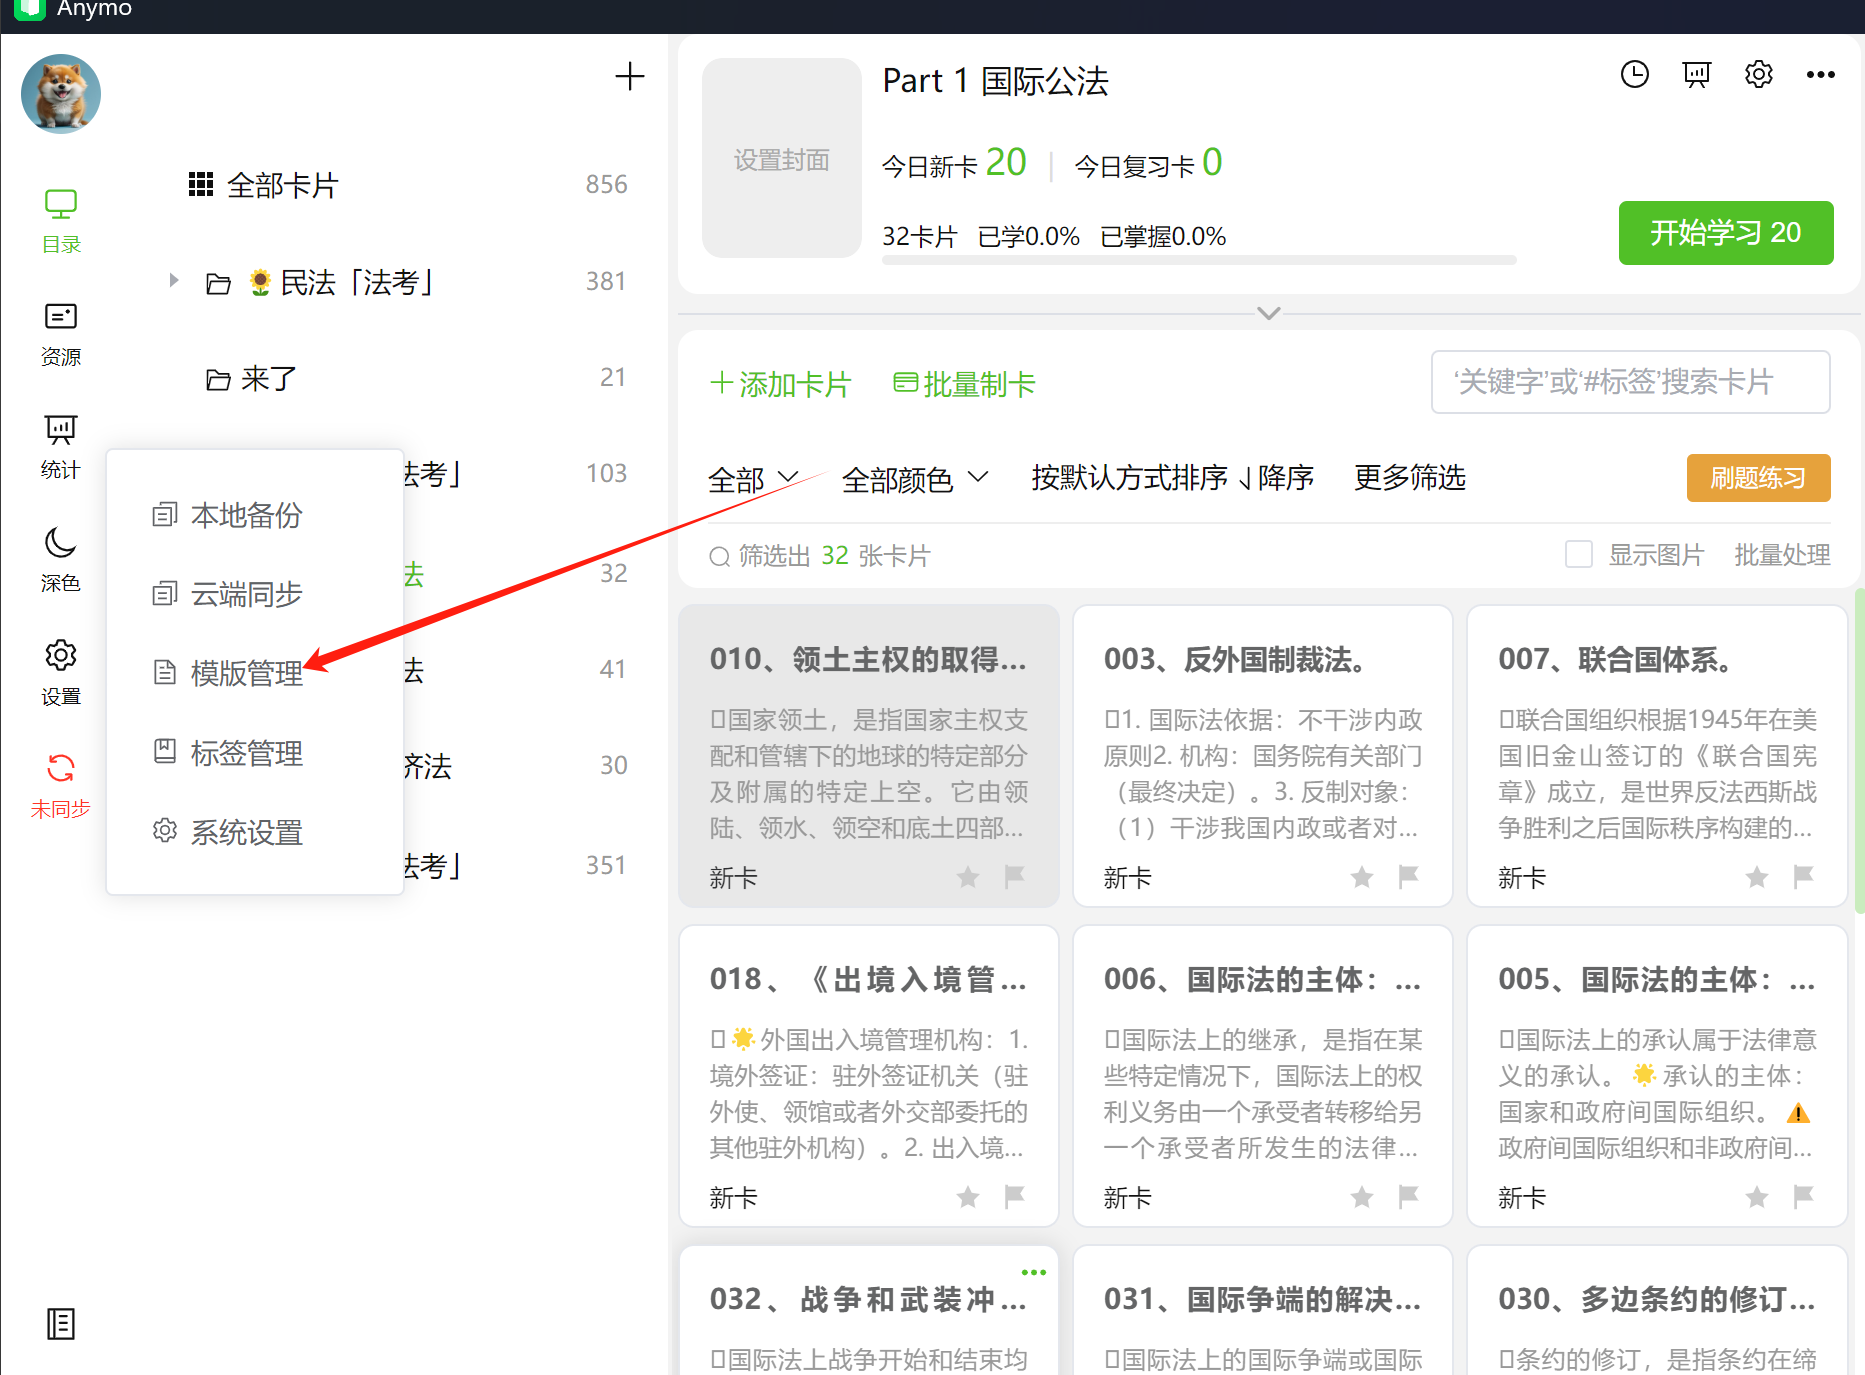Star the card 003、反外国制裁法
This screenshot has width=1865, height=1375.
coord(1362,877)
